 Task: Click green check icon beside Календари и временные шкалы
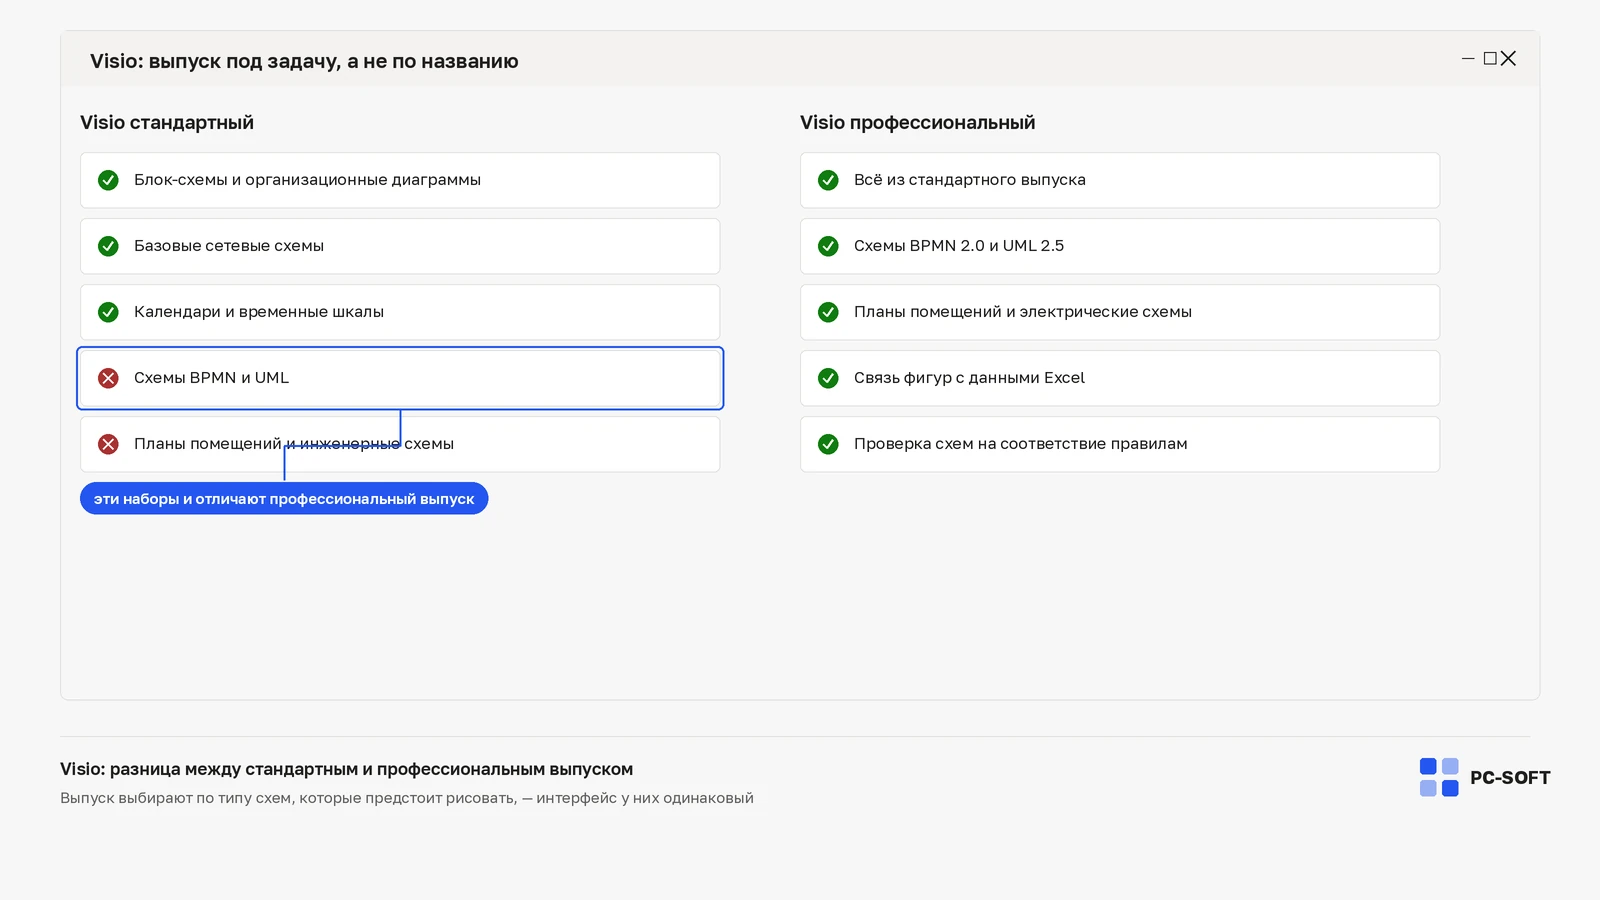(108, 312)
